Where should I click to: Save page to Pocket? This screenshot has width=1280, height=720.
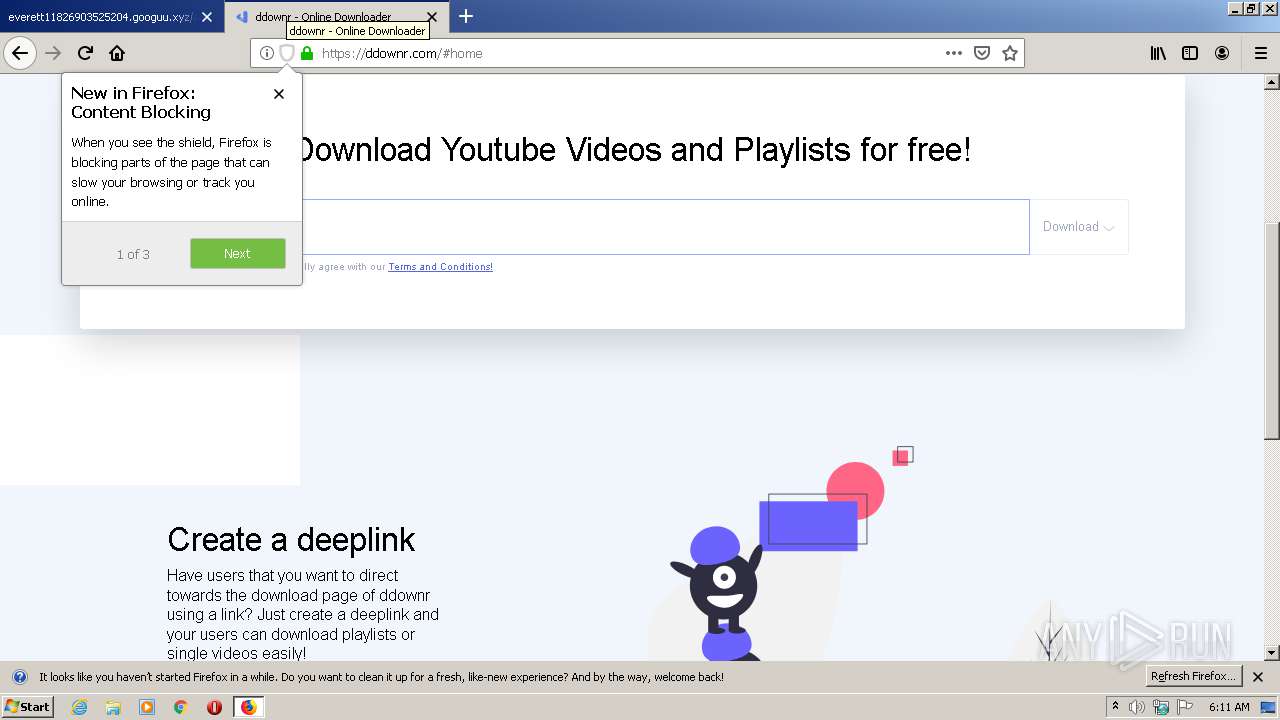[982, 53]
